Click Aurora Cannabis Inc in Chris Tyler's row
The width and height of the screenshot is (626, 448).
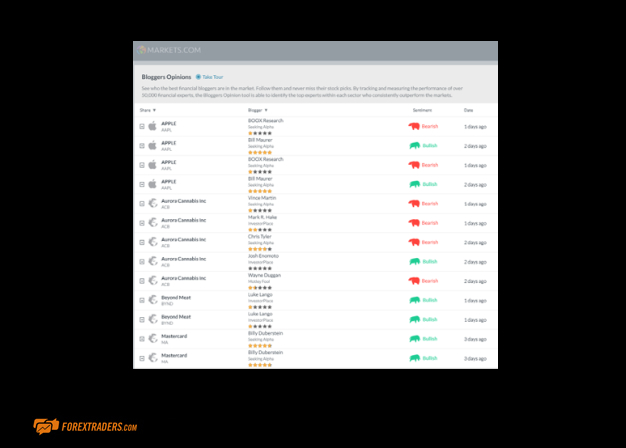[x=184, y=240]
